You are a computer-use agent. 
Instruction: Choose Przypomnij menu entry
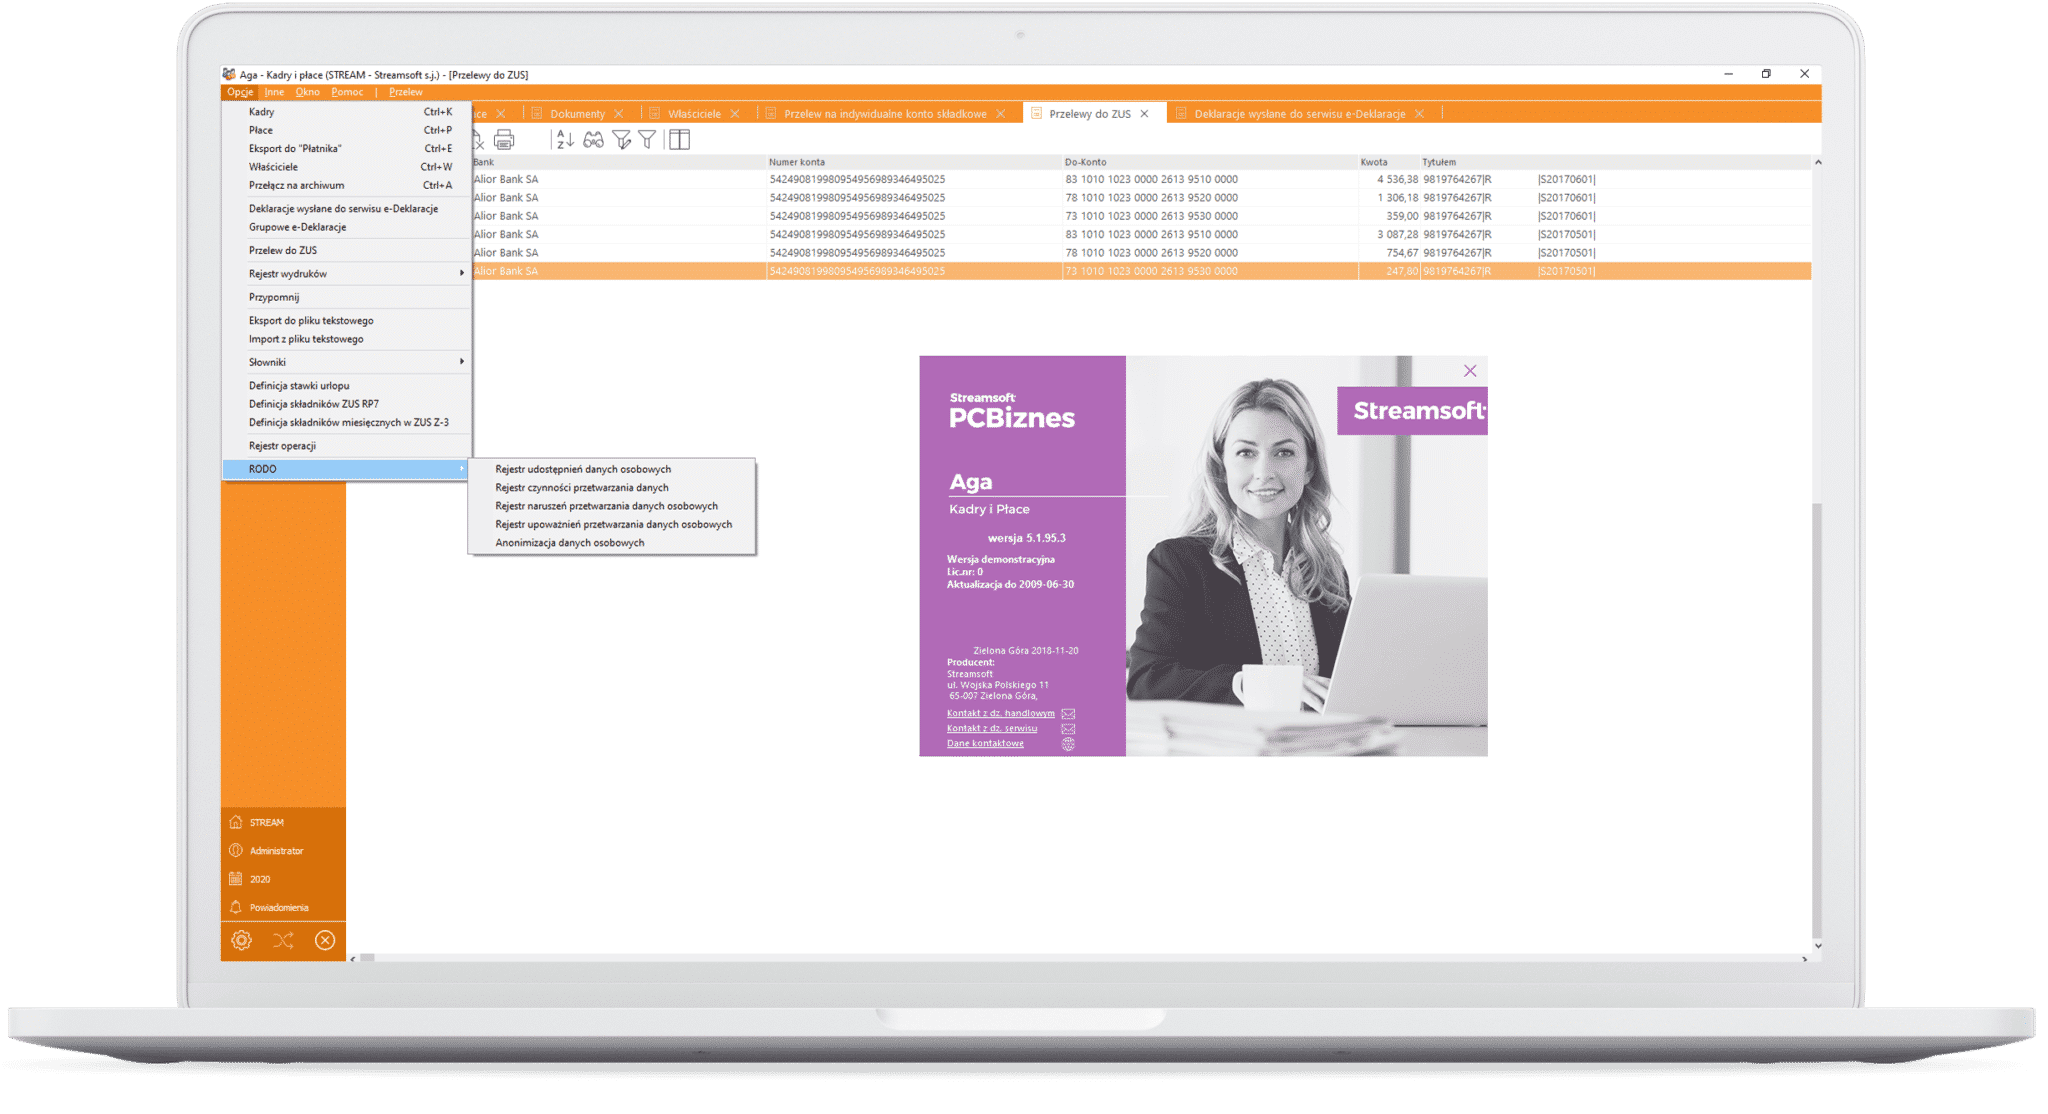(346, 297)
